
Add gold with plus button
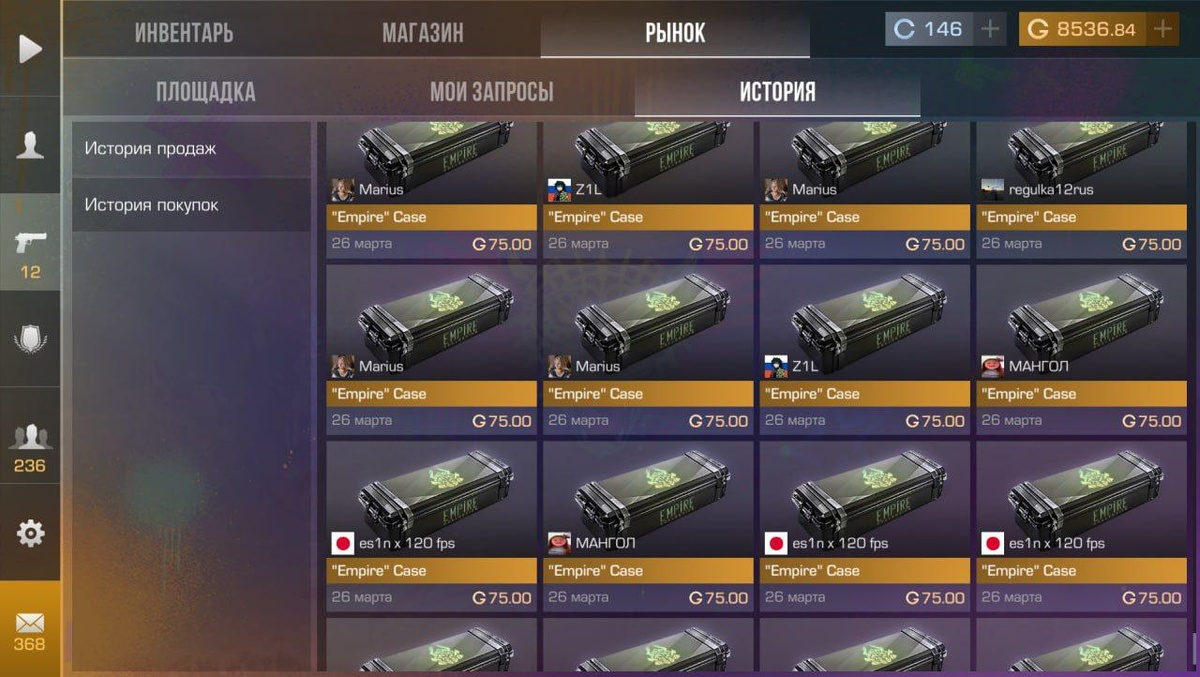1162,29
